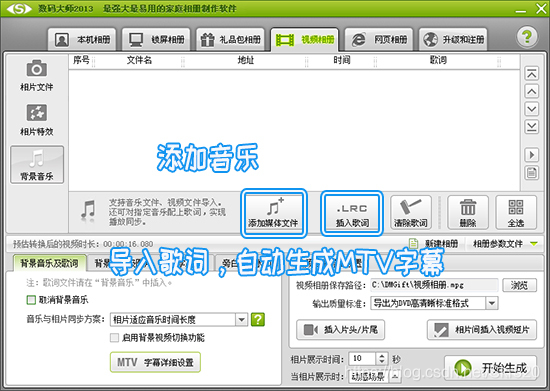Switch to 锁屏相册 tab
Image resolution: width=550 pixels, height=391 pixels.
[x=156, y=39]
